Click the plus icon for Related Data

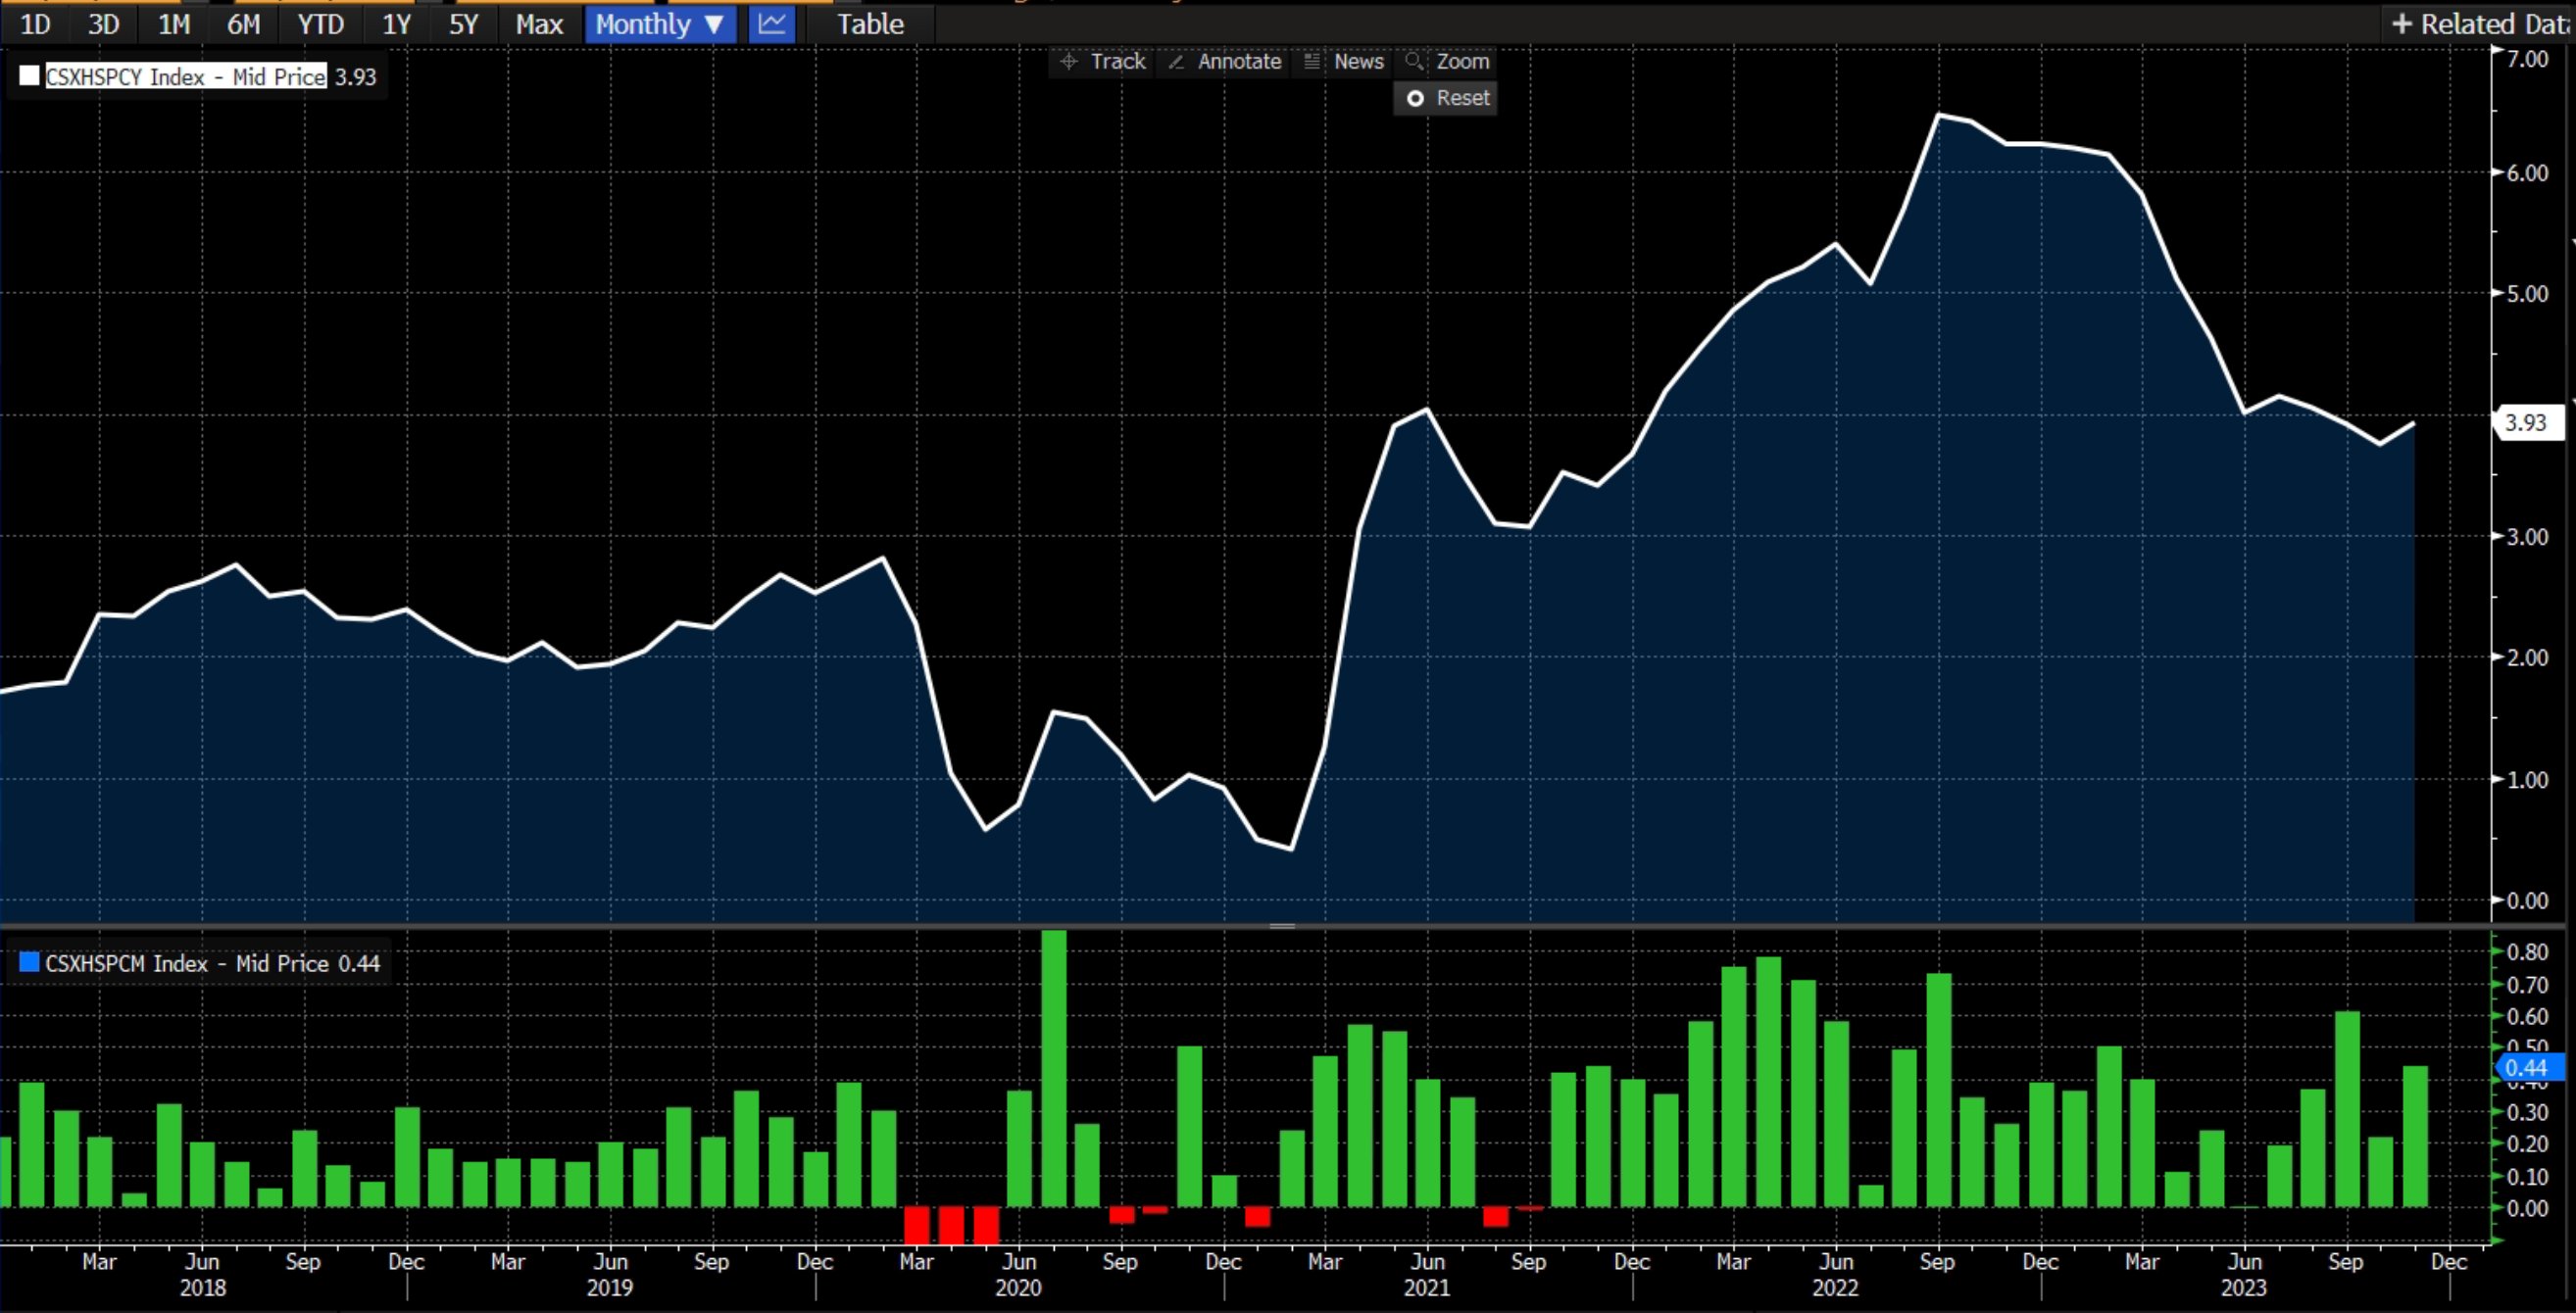2401,24
